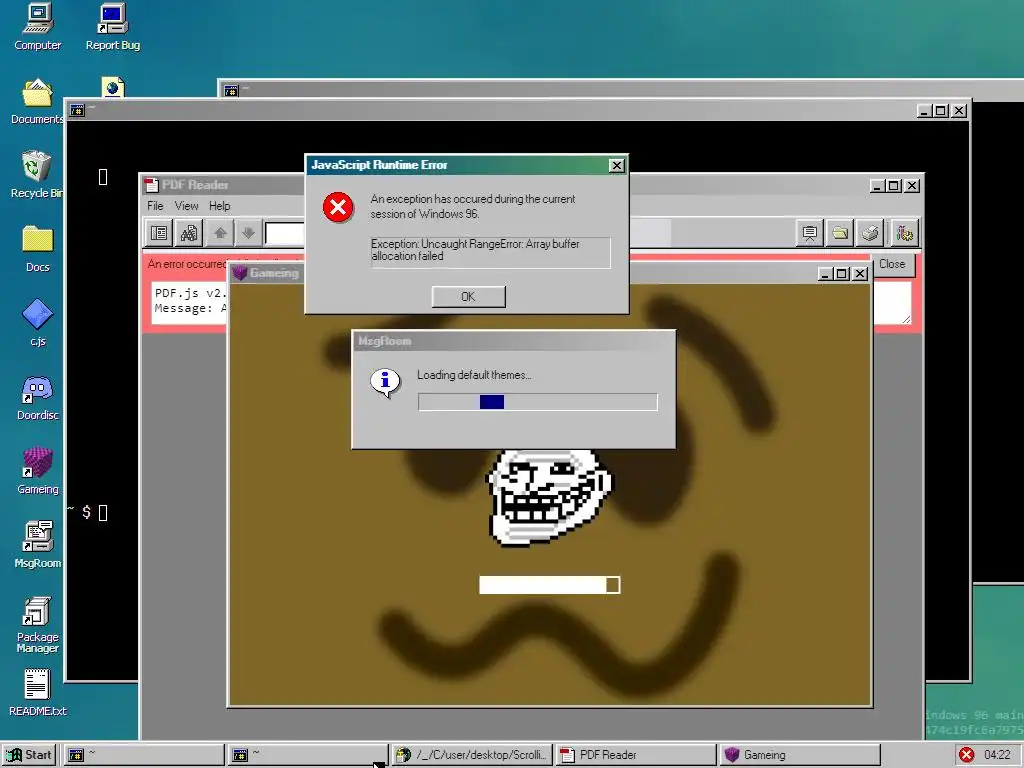Switch to PDF Reader from the taskbar

coord(636,755)
